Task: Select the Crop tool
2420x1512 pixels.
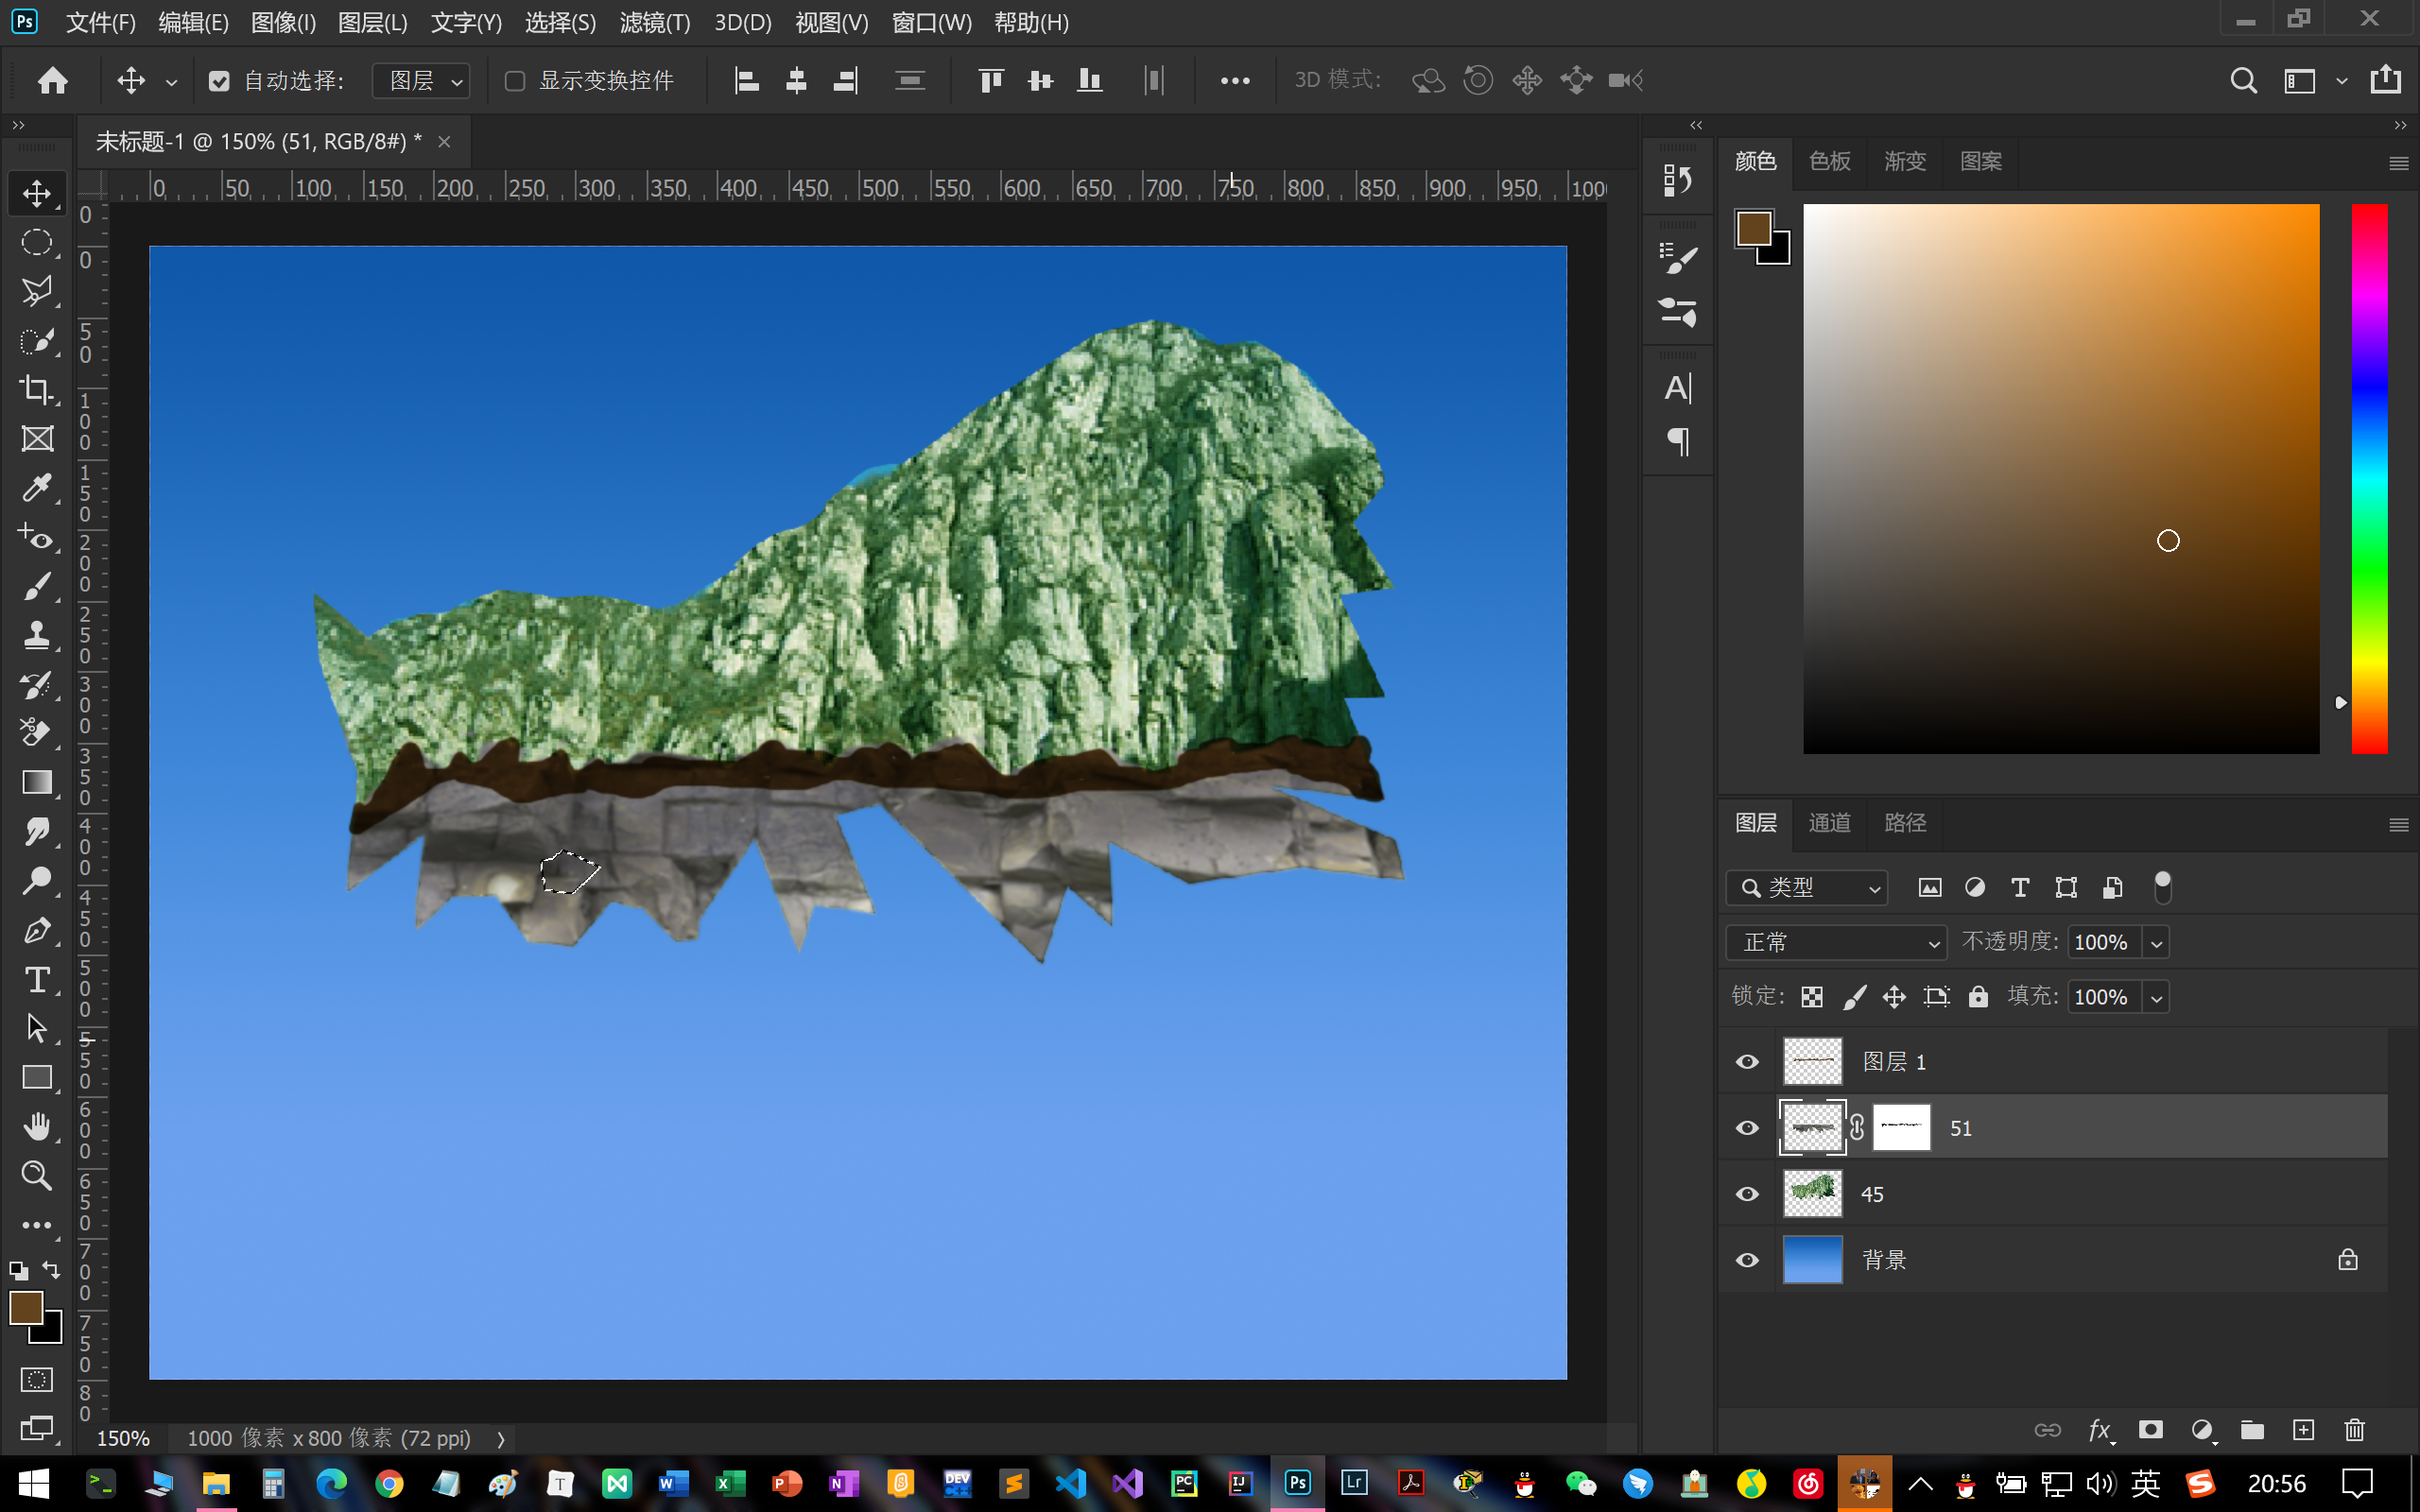Action: (37, 390)
